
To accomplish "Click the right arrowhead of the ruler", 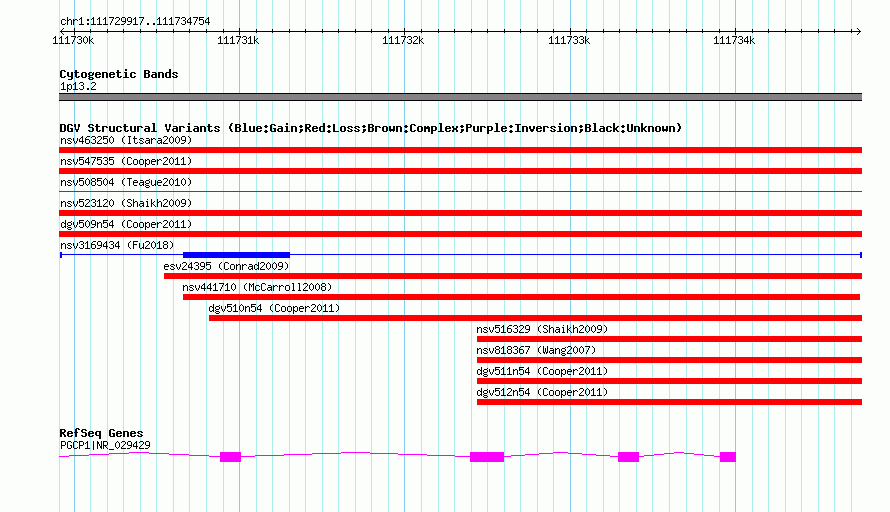I will (858, 31).
